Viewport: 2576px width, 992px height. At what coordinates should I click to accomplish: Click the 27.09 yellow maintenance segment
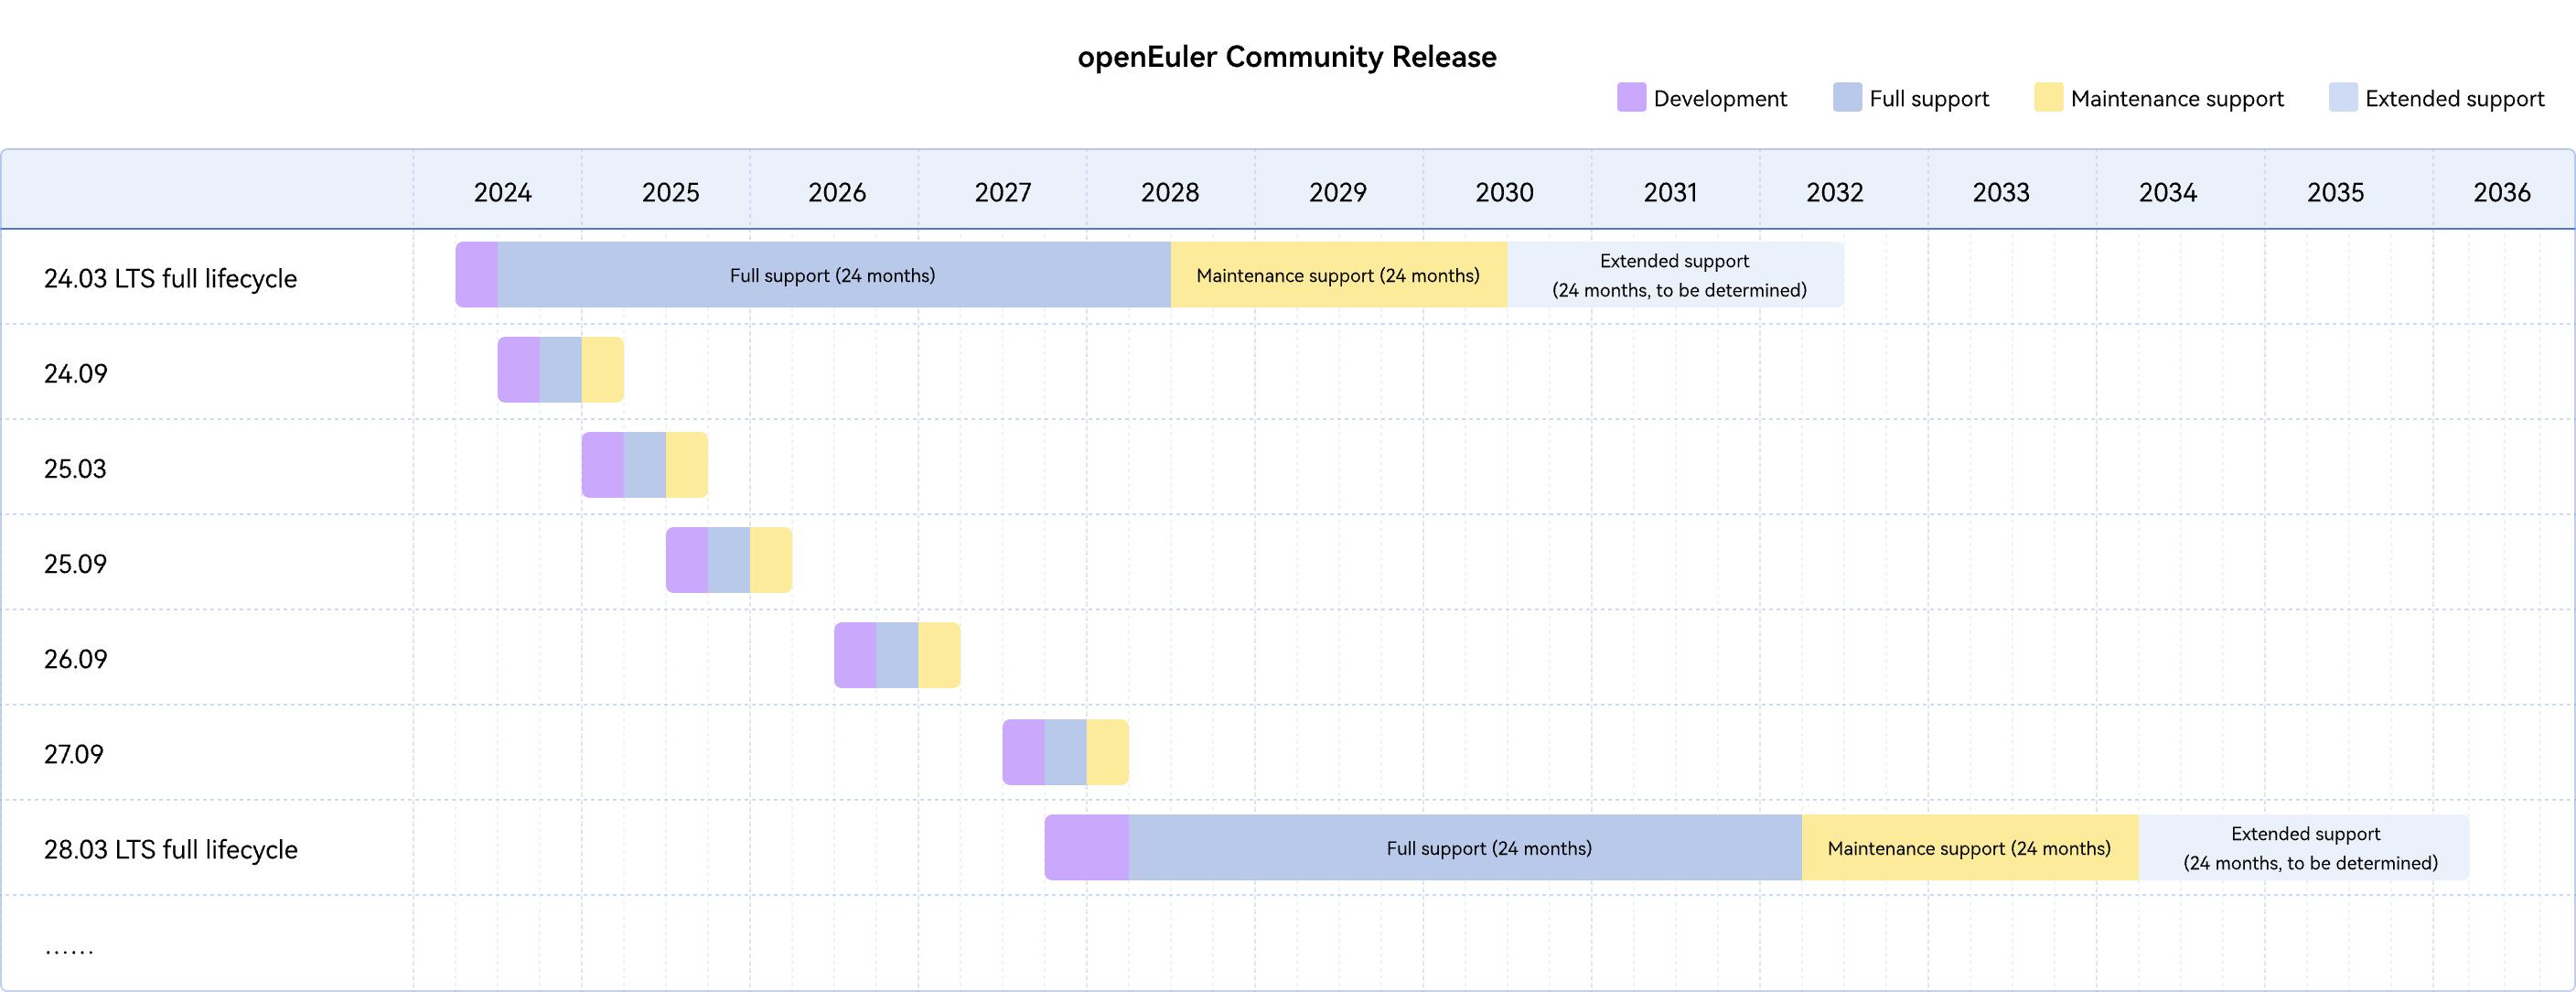pos(1107,752)
